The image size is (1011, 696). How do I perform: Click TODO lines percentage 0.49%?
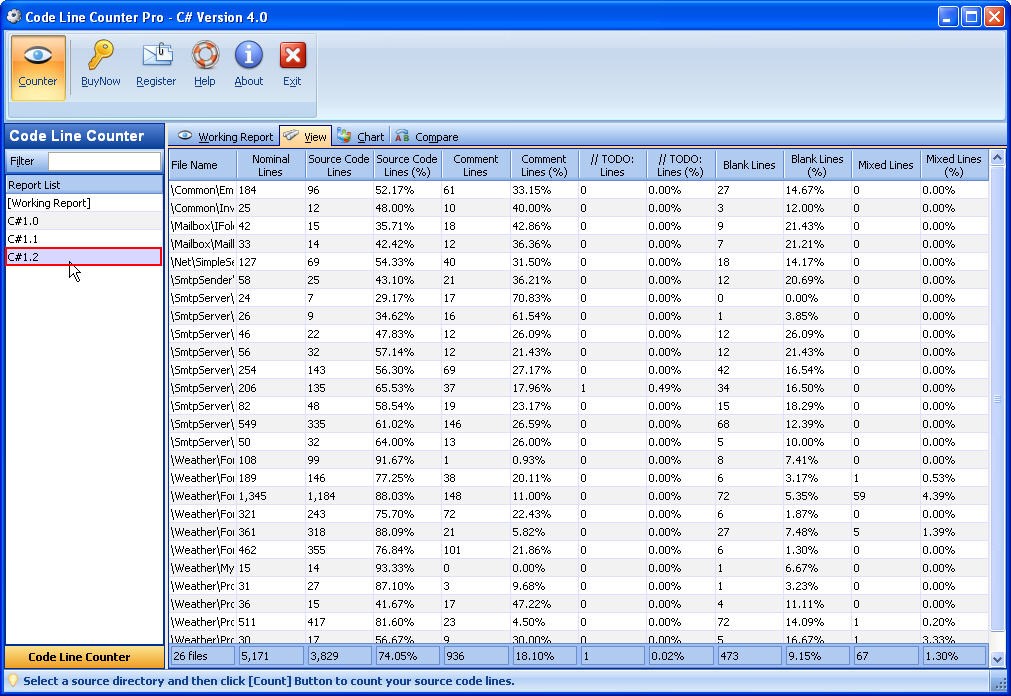(665, 388)
